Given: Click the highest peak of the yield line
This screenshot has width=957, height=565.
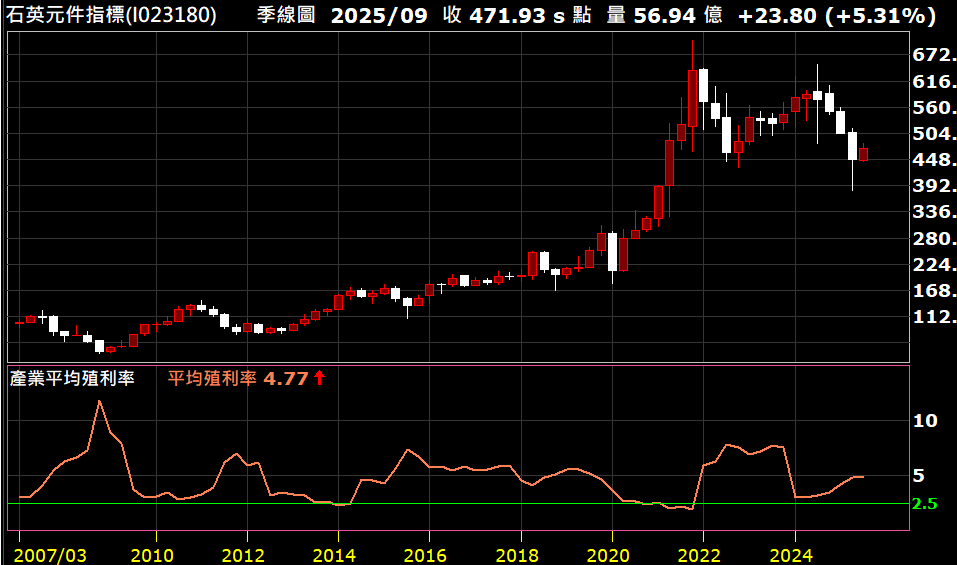Looking at the screenshot, I should click(99, 401).
